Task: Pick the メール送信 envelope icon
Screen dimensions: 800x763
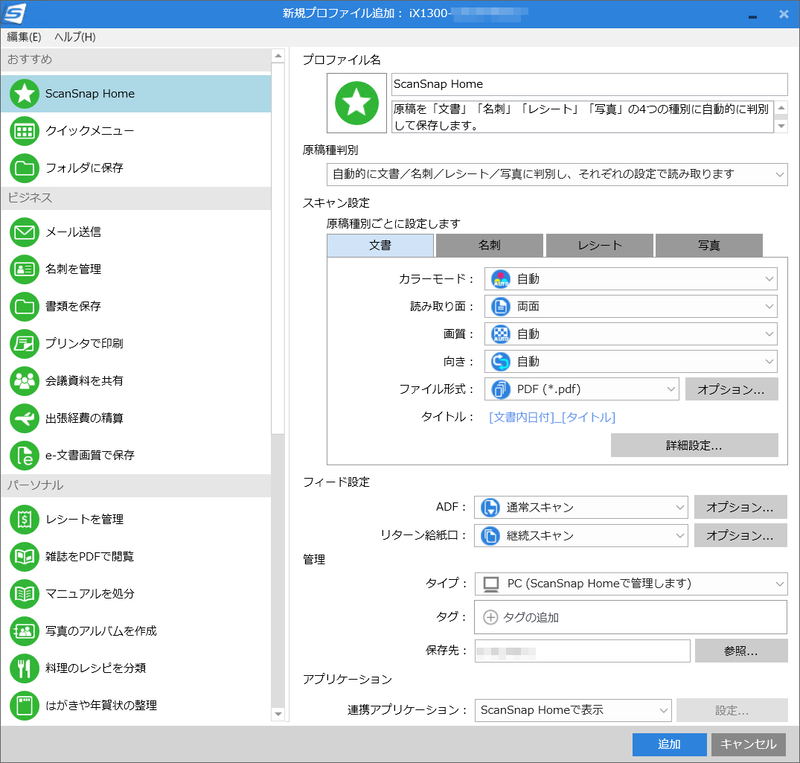Action: tap(24, 232)
